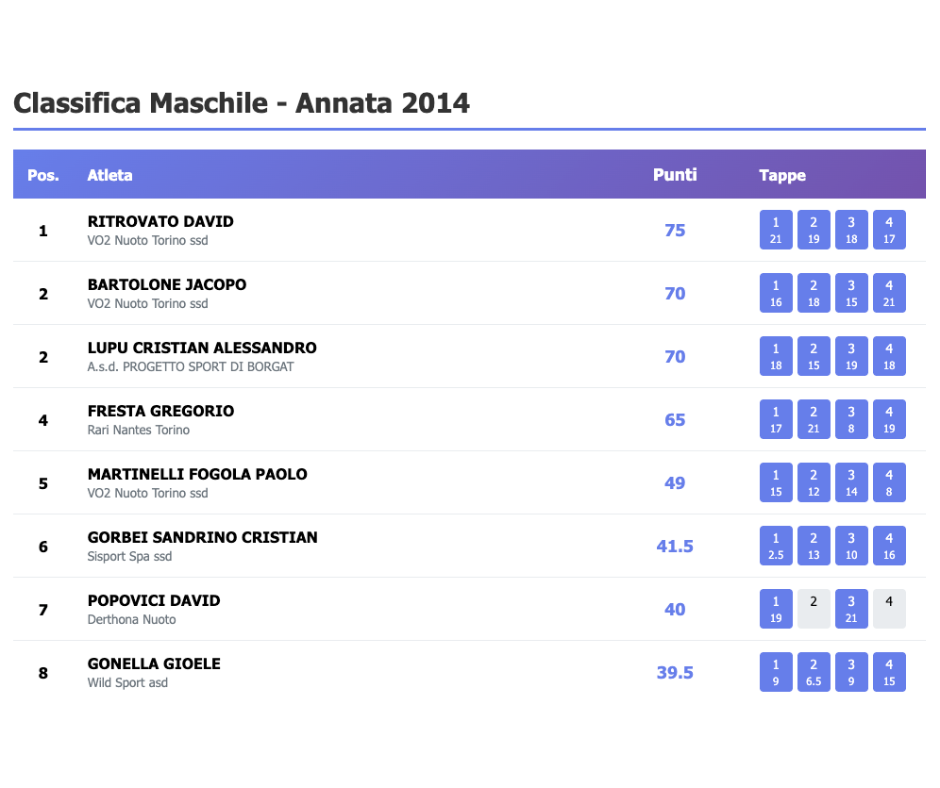Open athlete RITROVATO DAVID
Image resolution: width=940 pixels, height=788 pixels.
pos(160,221)
